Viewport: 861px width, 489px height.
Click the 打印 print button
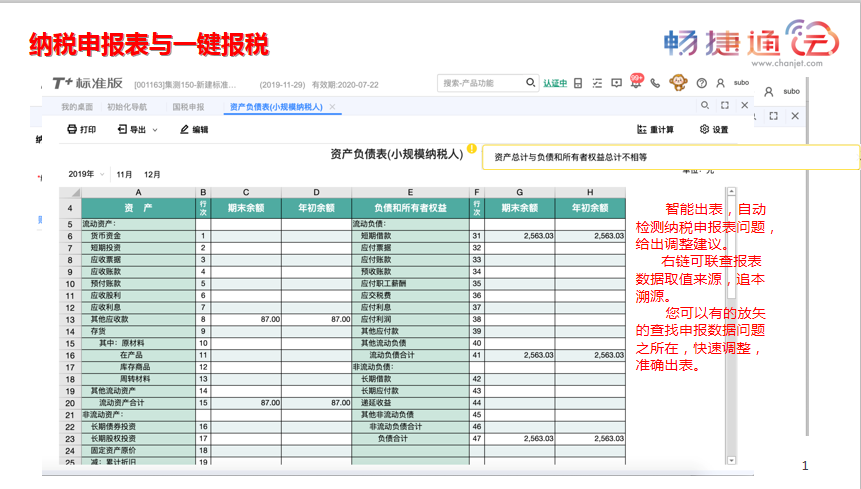click(x=81, y=130)
